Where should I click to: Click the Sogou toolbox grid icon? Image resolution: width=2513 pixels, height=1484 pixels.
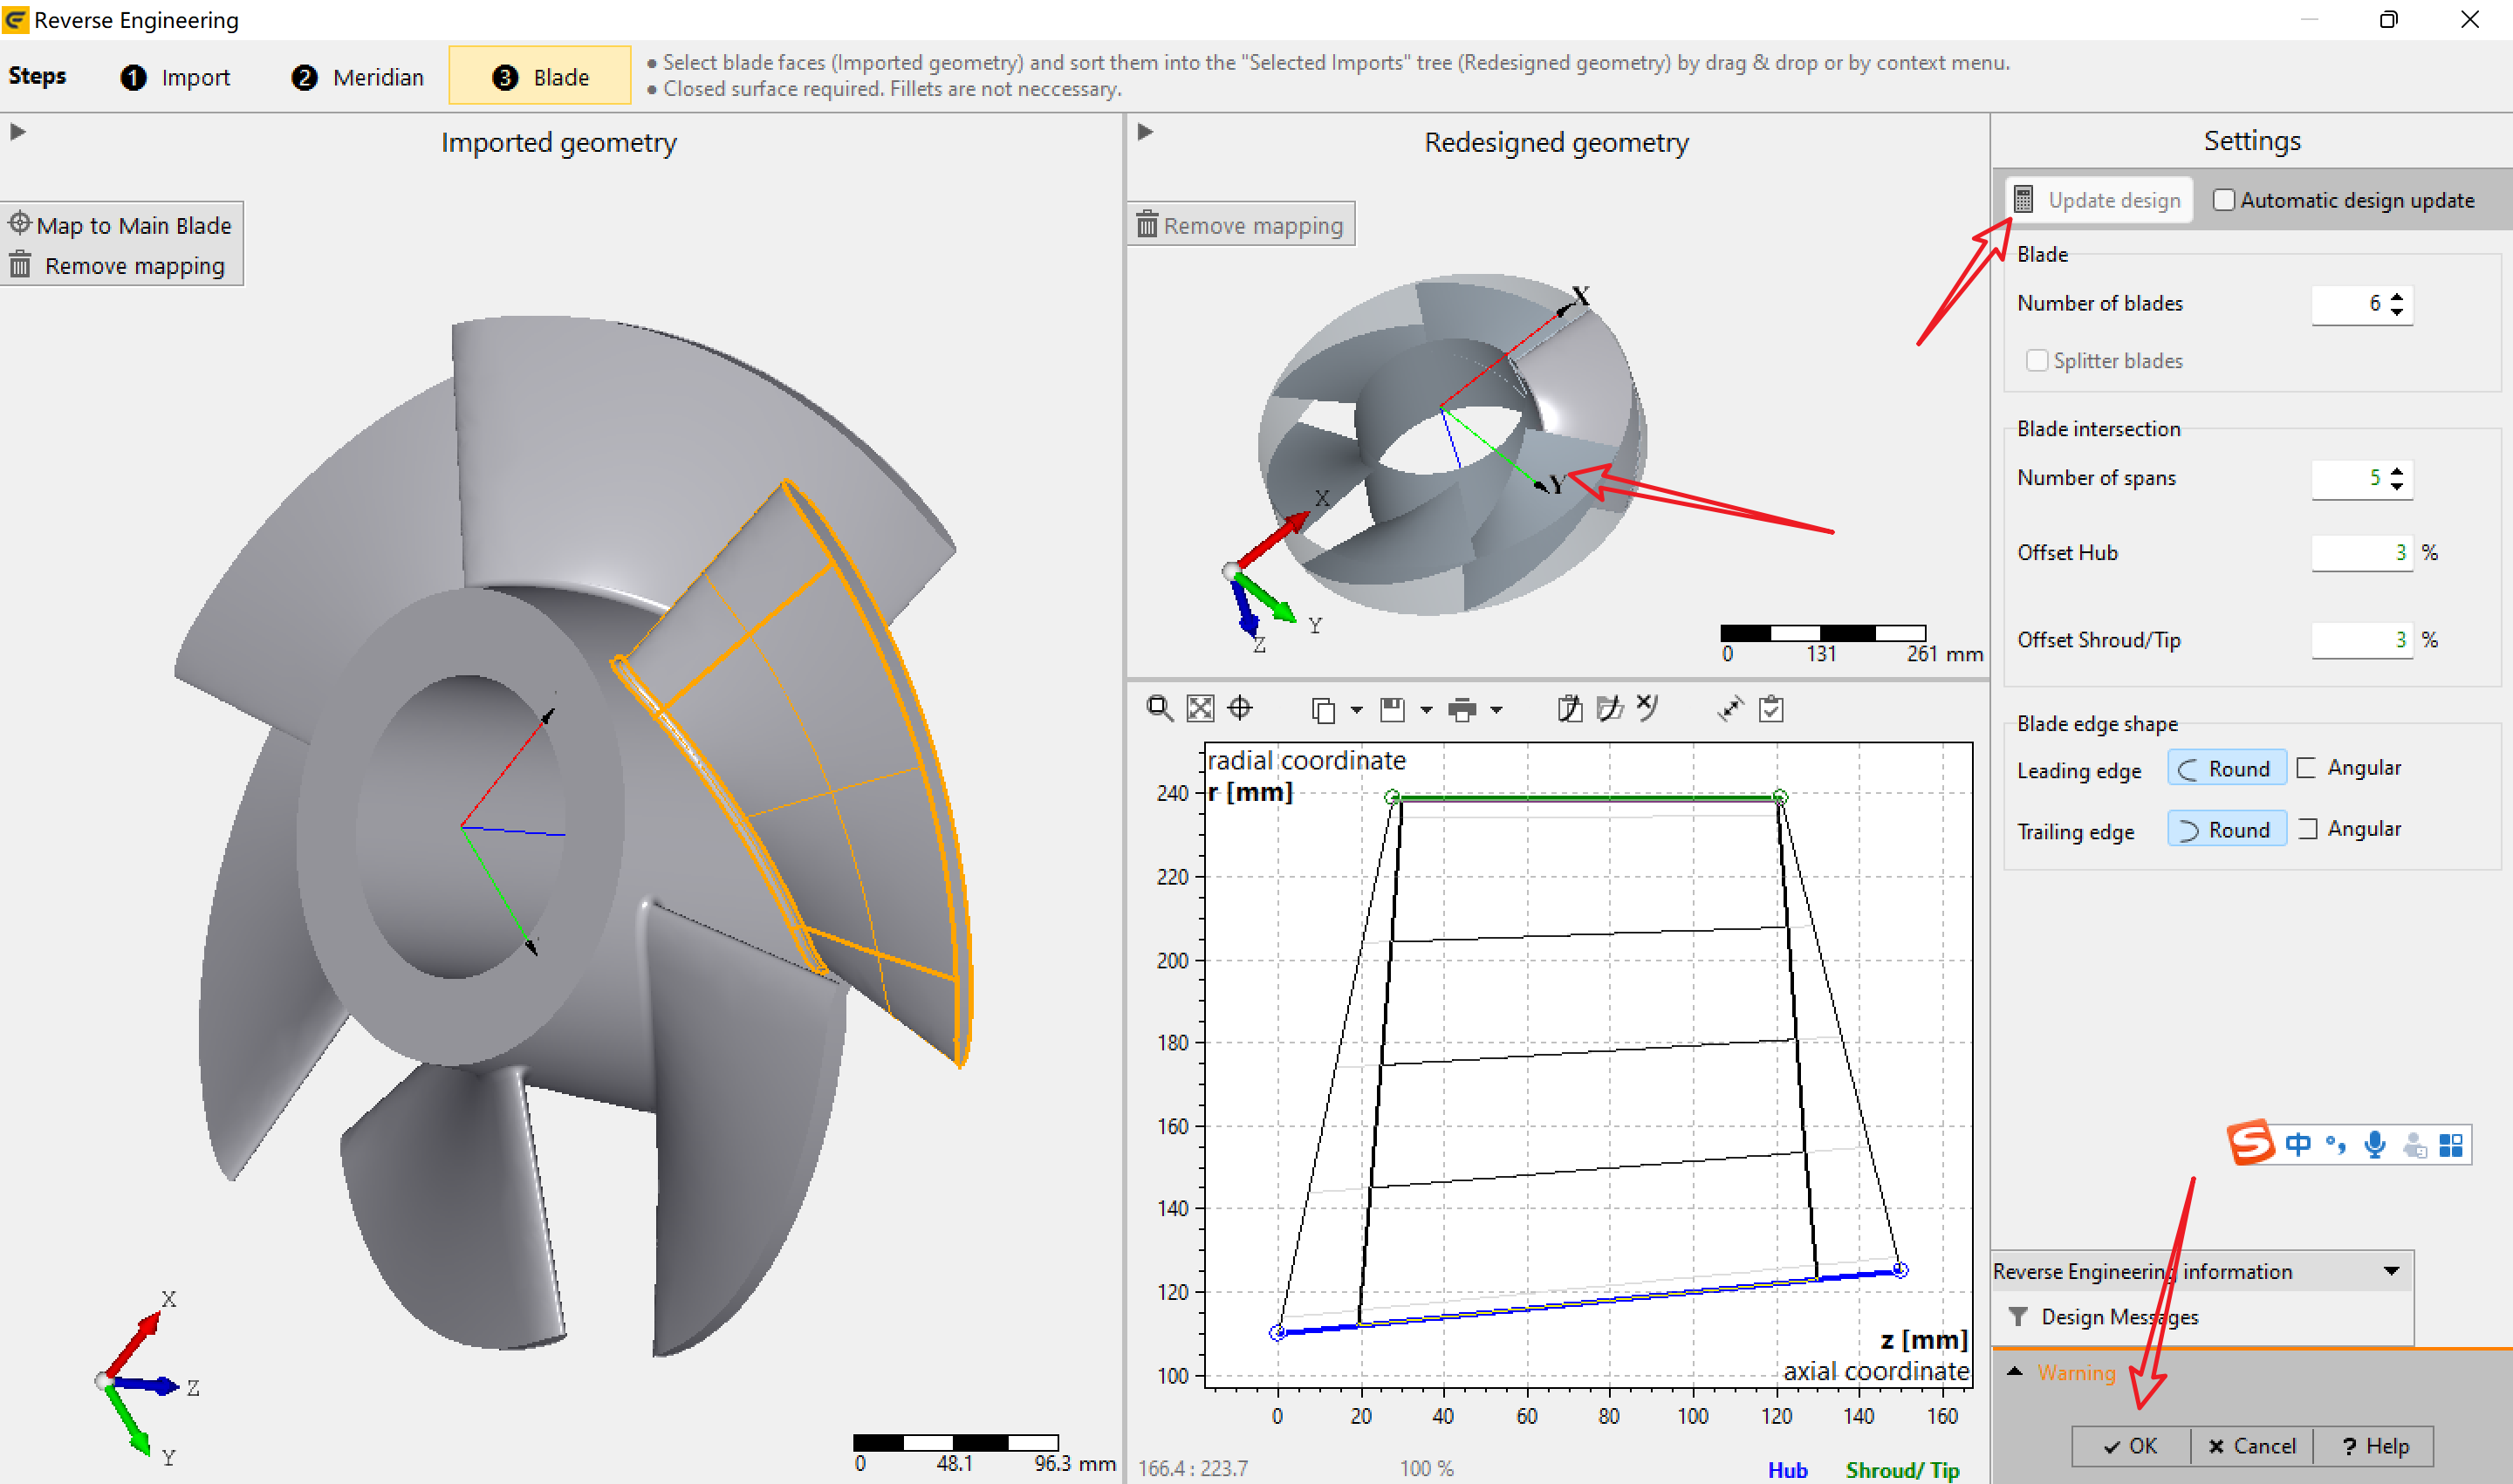[2451, 1145]
